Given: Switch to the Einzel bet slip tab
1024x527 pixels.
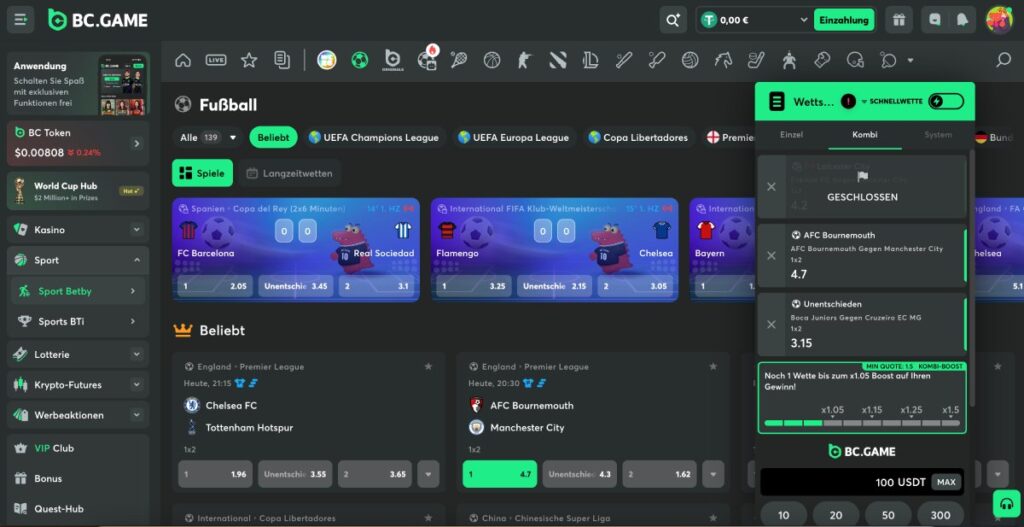Looking at the screenshot, I should pos(792,135).
